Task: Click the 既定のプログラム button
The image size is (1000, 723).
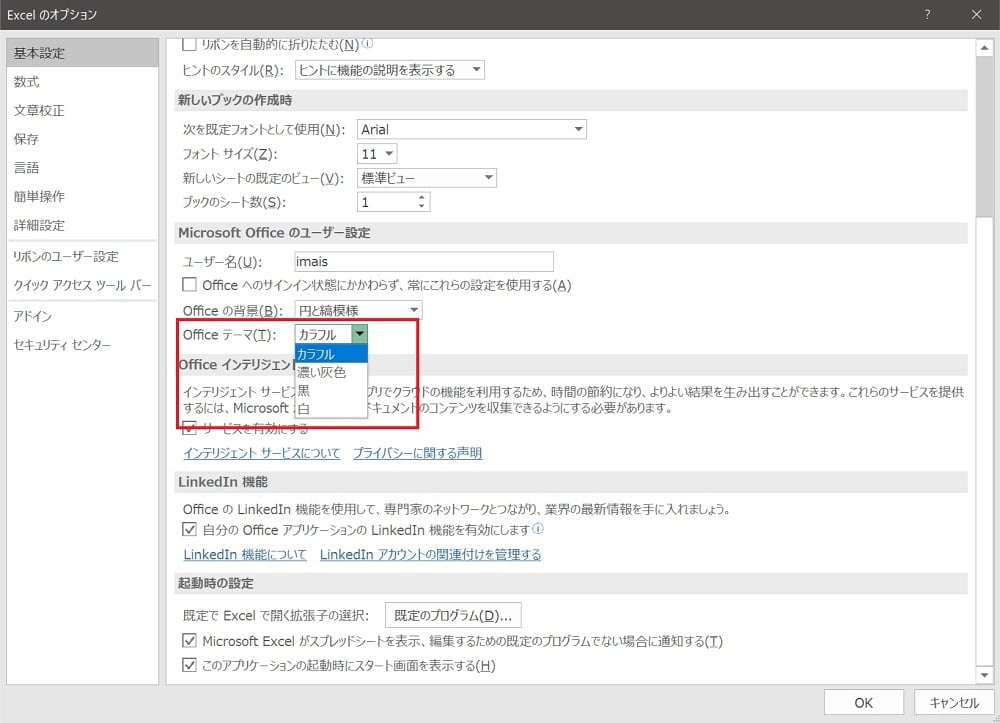Action: (453, 614)
